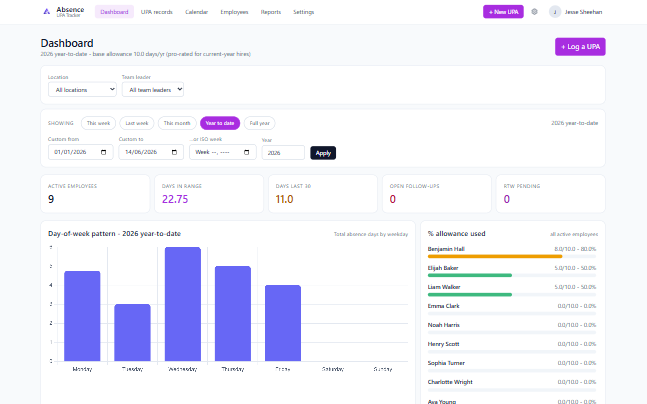Click the name Benjamin Hall
The width and height of the screenshot is (647, 404).
(446, 249)
